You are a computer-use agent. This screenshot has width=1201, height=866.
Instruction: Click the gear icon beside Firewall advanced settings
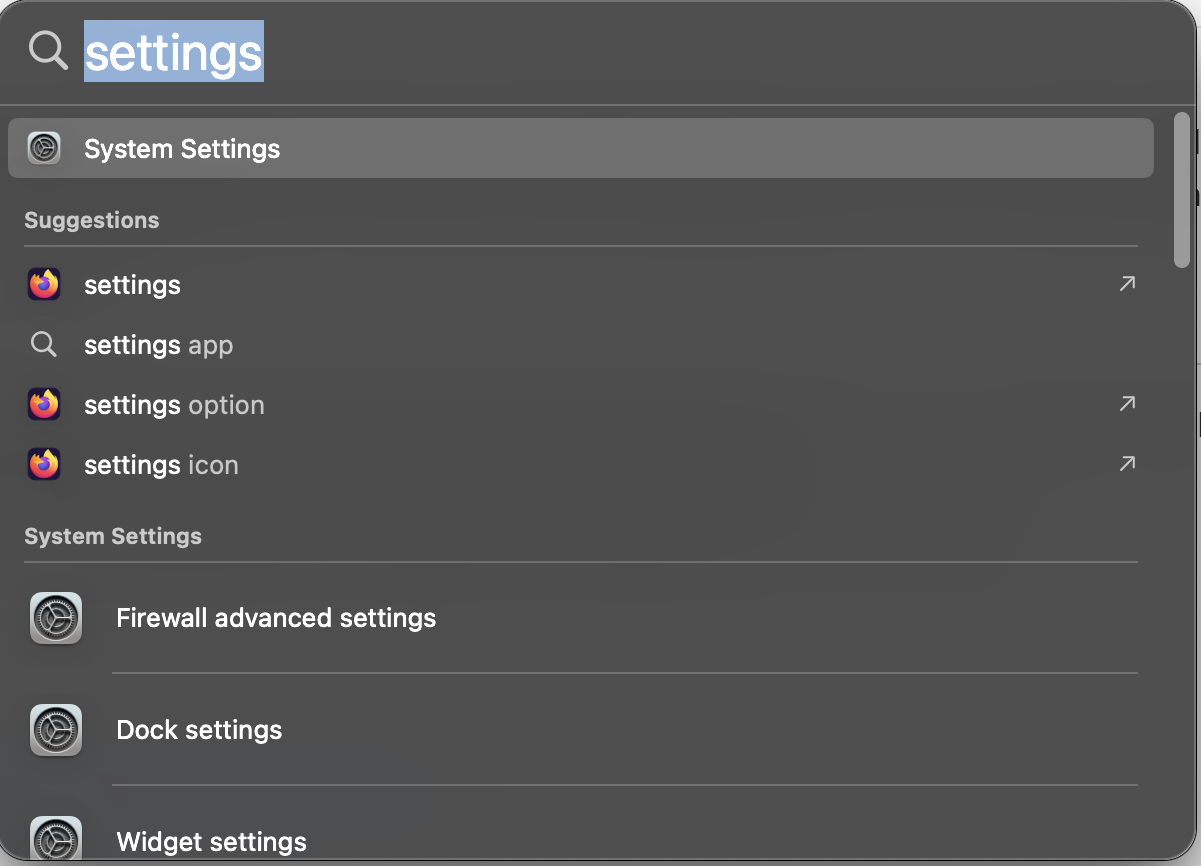(56, 618)
